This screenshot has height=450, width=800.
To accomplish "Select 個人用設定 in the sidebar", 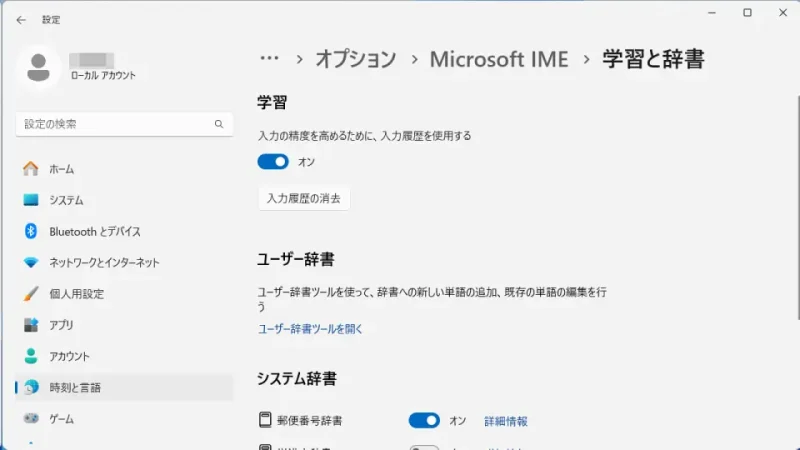I will pos(124,294).
